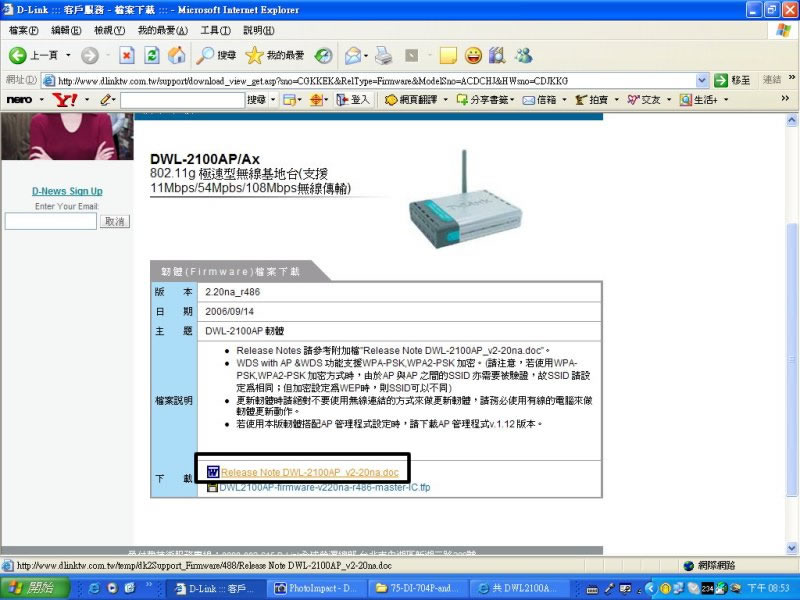
Task: Click the 取消 button under email field
Action: tap(115, 221)
